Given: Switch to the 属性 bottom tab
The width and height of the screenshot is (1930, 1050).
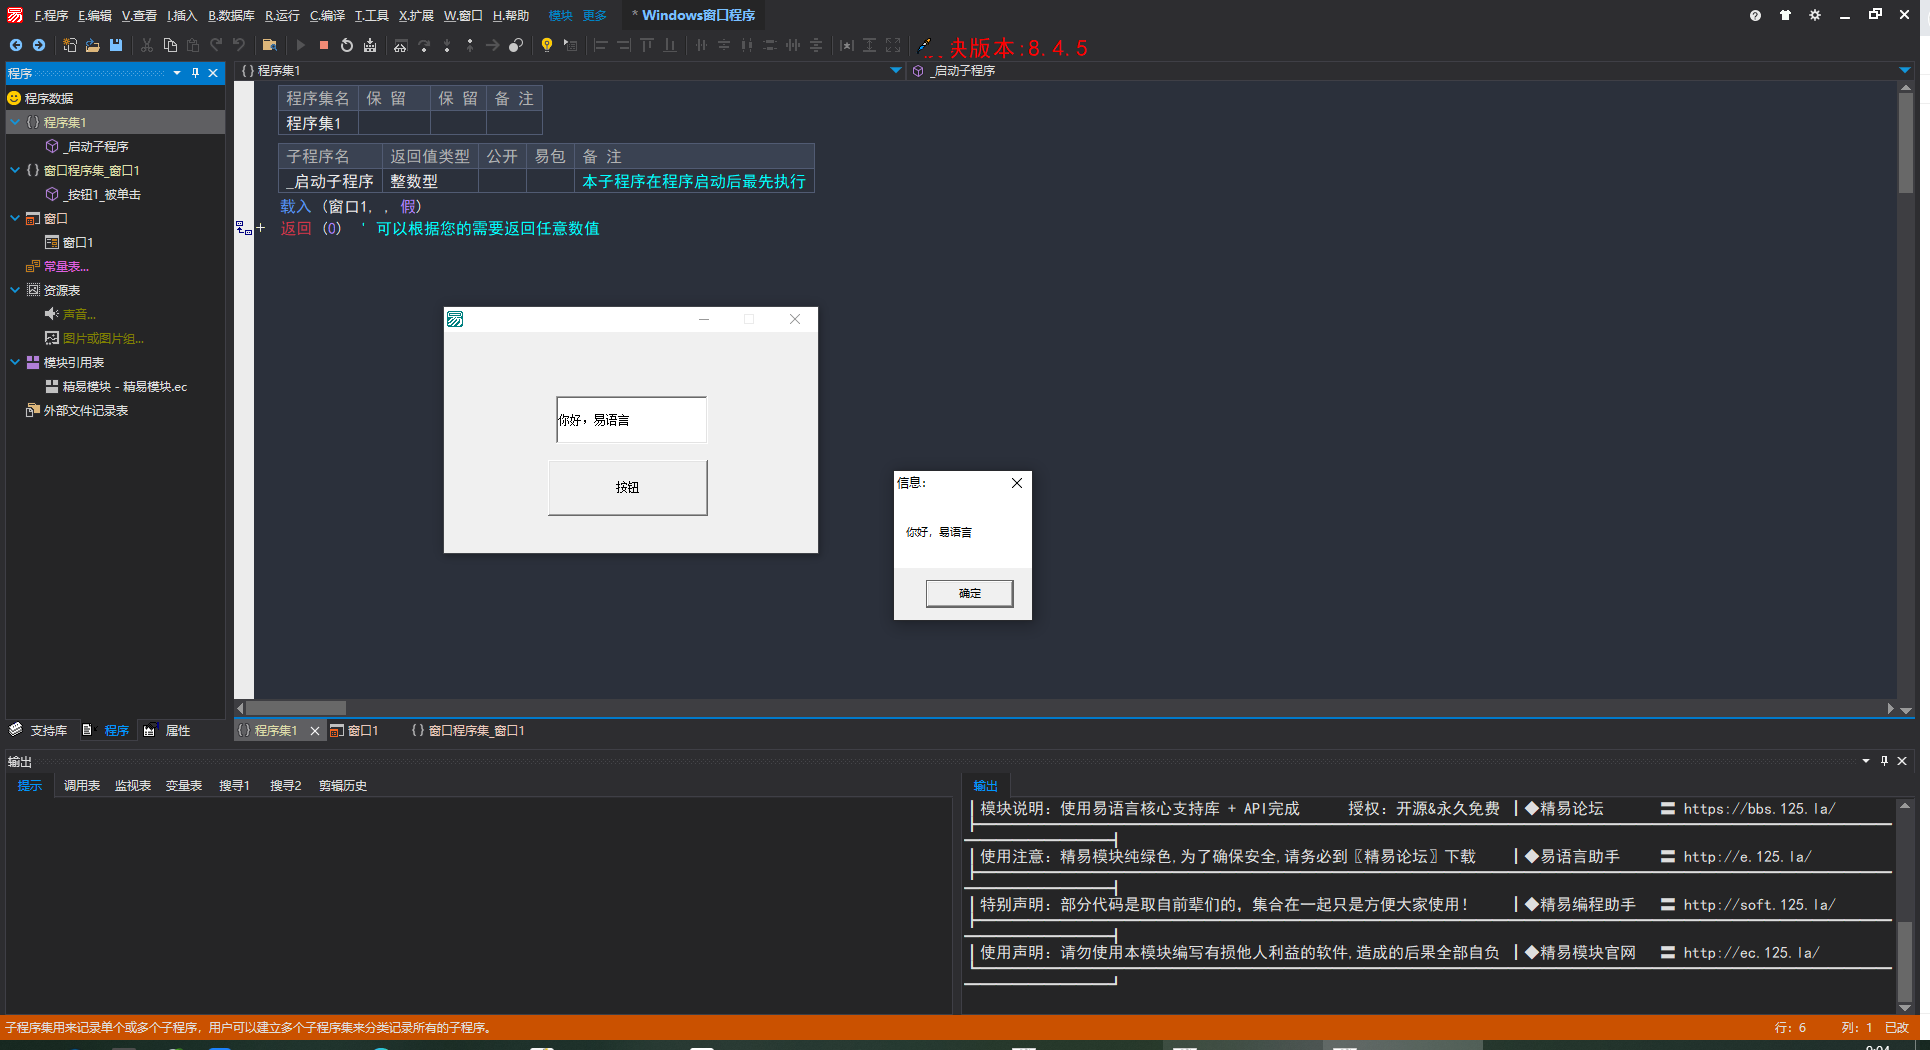Looking at the screenshot, I should (x=167, y=730).
